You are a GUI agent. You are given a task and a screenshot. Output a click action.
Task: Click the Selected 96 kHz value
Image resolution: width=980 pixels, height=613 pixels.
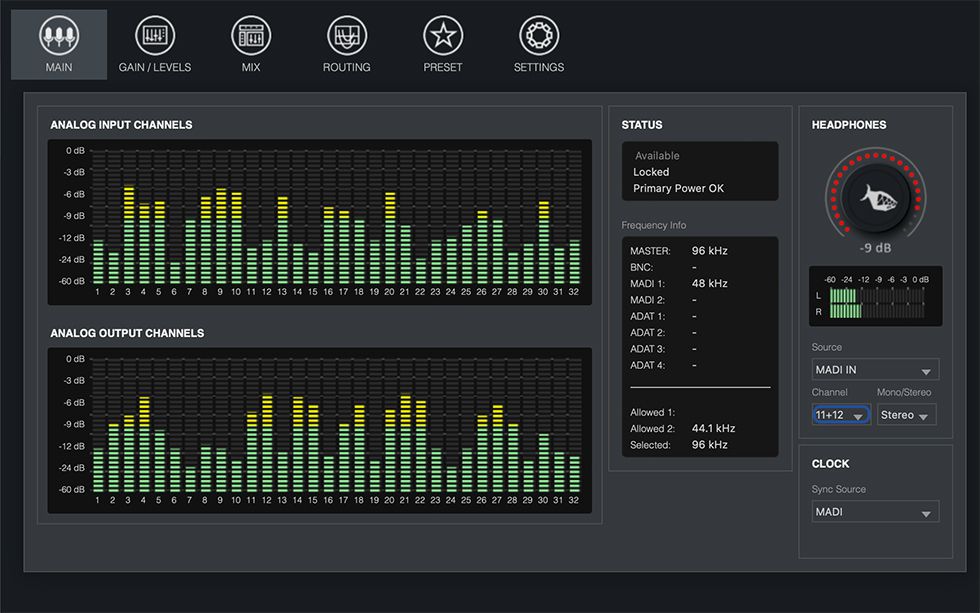709,444
